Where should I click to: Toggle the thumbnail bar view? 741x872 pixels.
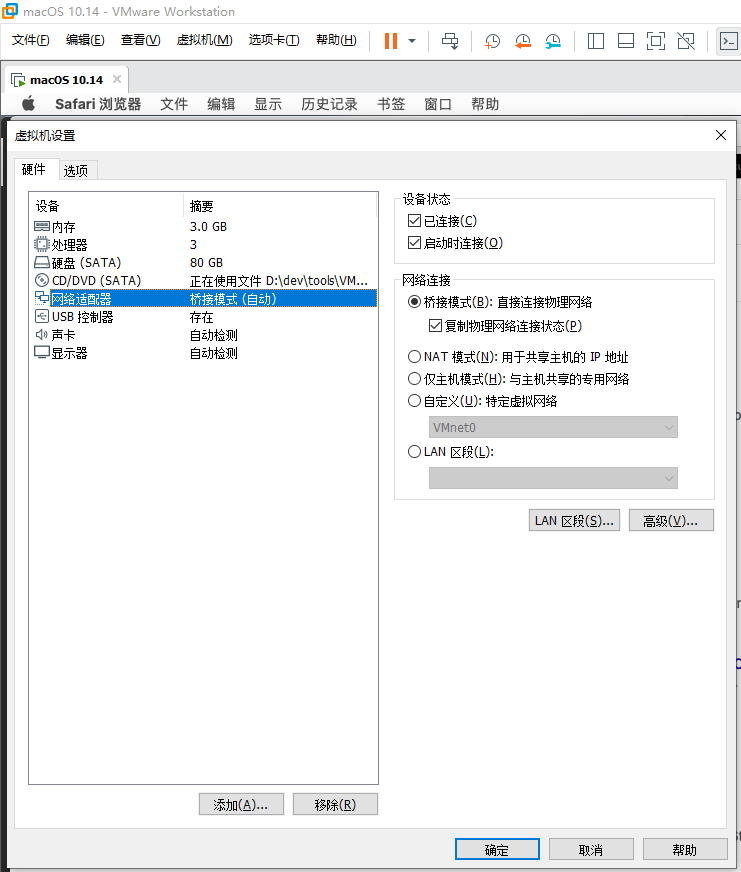point(626,41)
